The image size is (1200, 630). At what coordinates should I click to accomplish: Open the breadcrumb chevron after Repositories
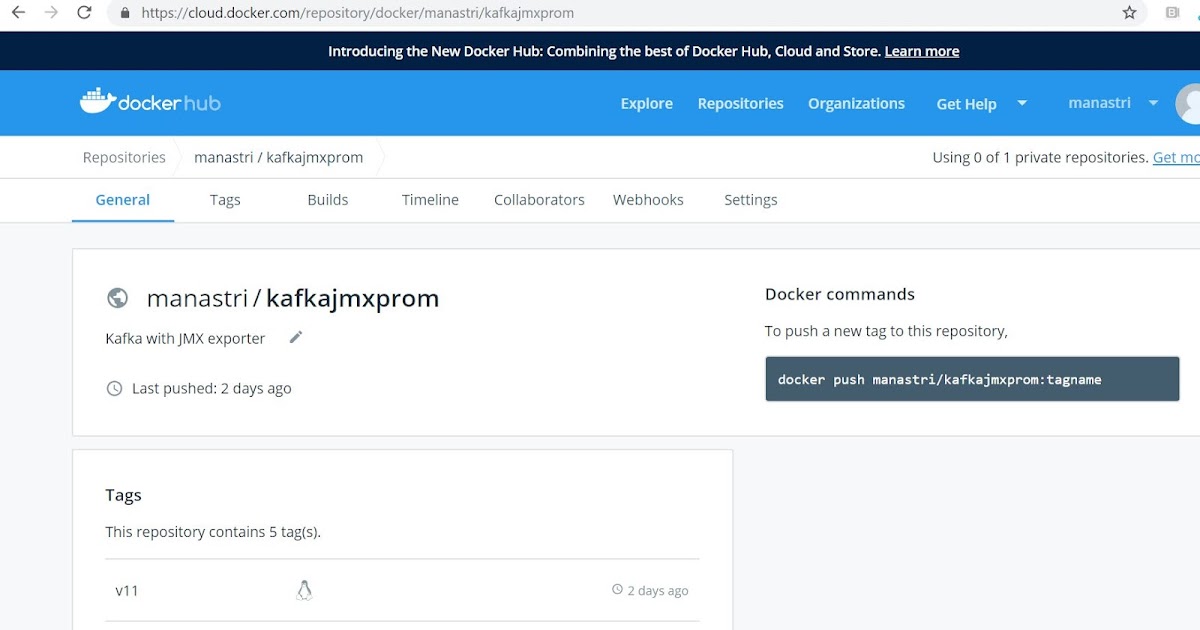tap(178, 157)
